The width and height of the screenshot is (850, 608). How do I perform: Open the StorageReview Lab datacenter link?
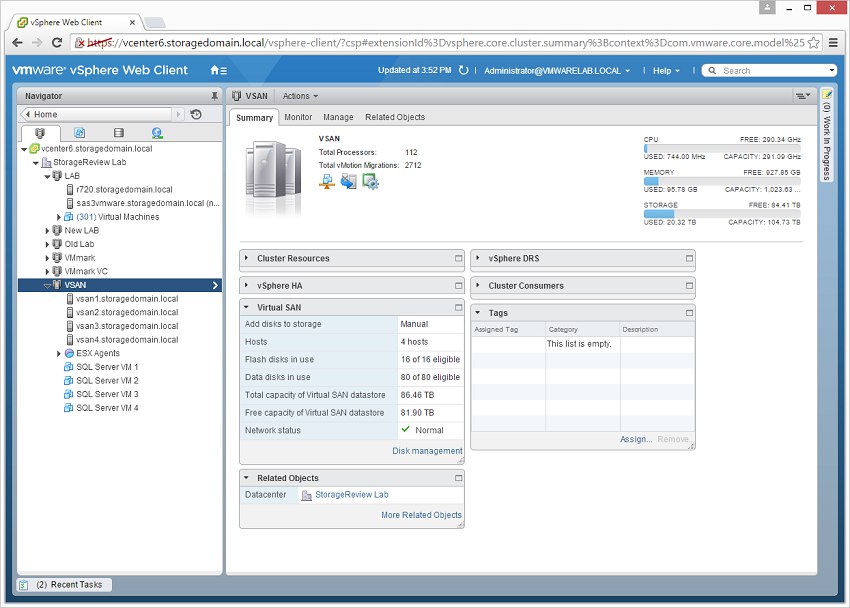pyautogui.click(x=352, y=495)
